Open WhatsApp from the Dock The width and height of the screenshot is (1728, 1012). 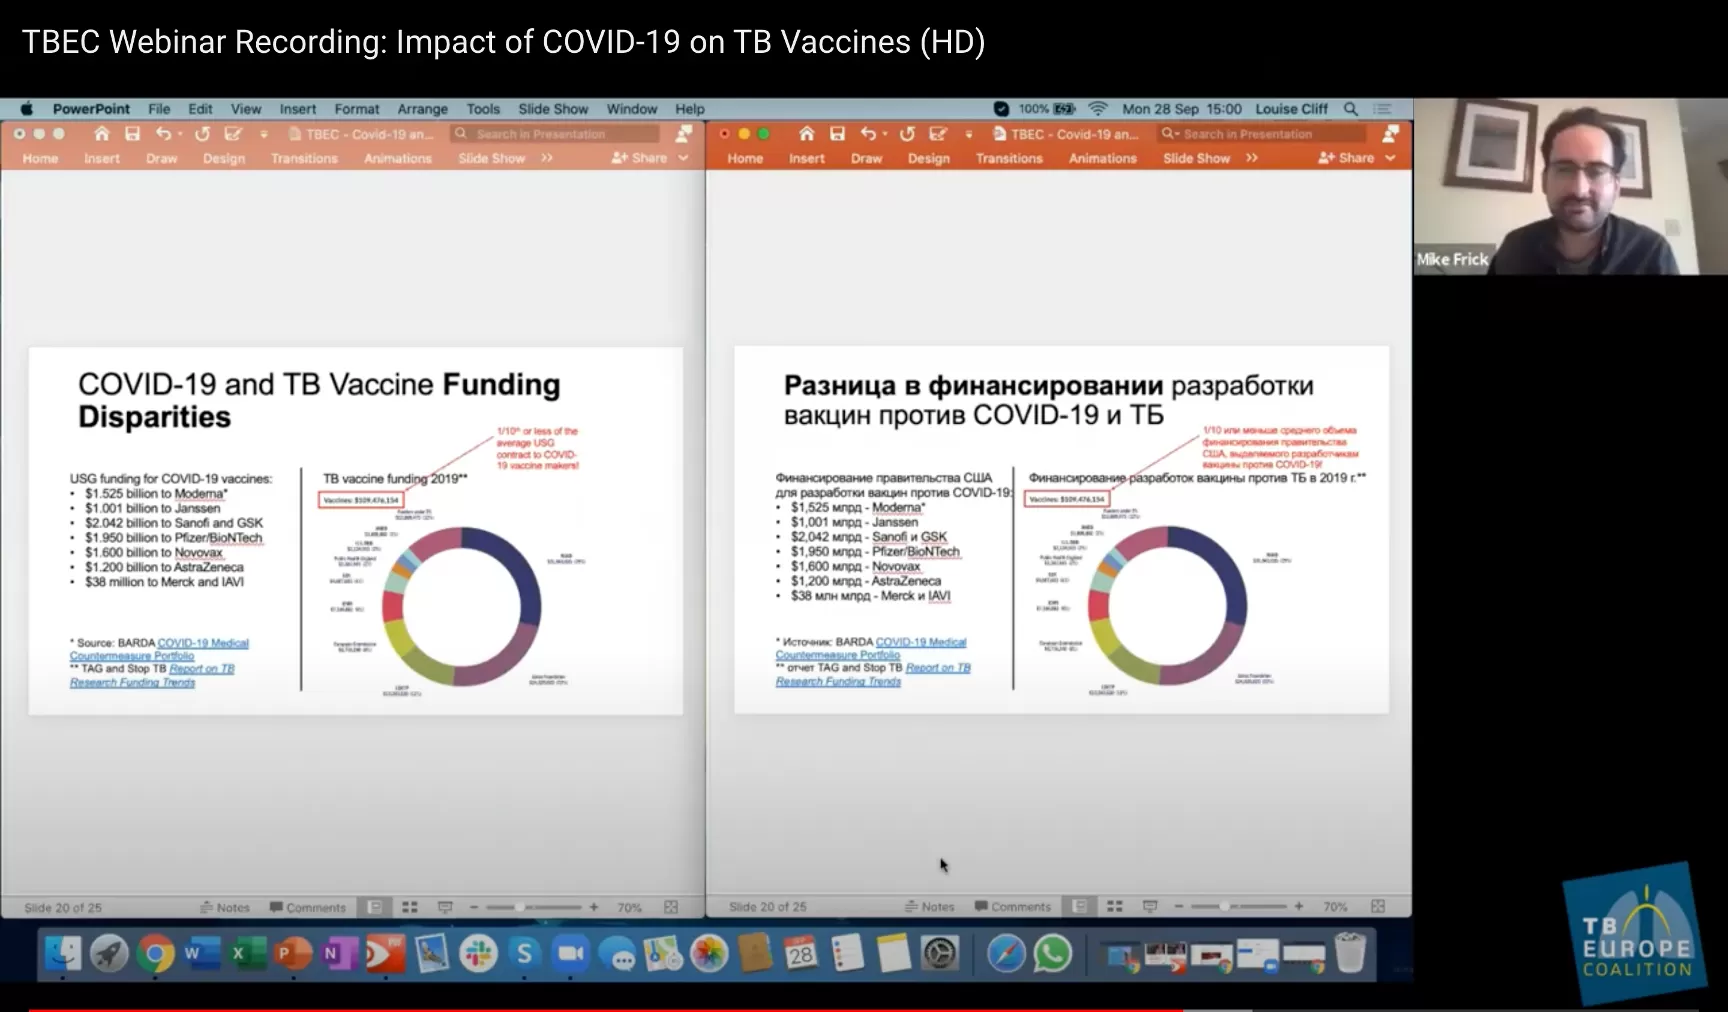click(1052, 954)
